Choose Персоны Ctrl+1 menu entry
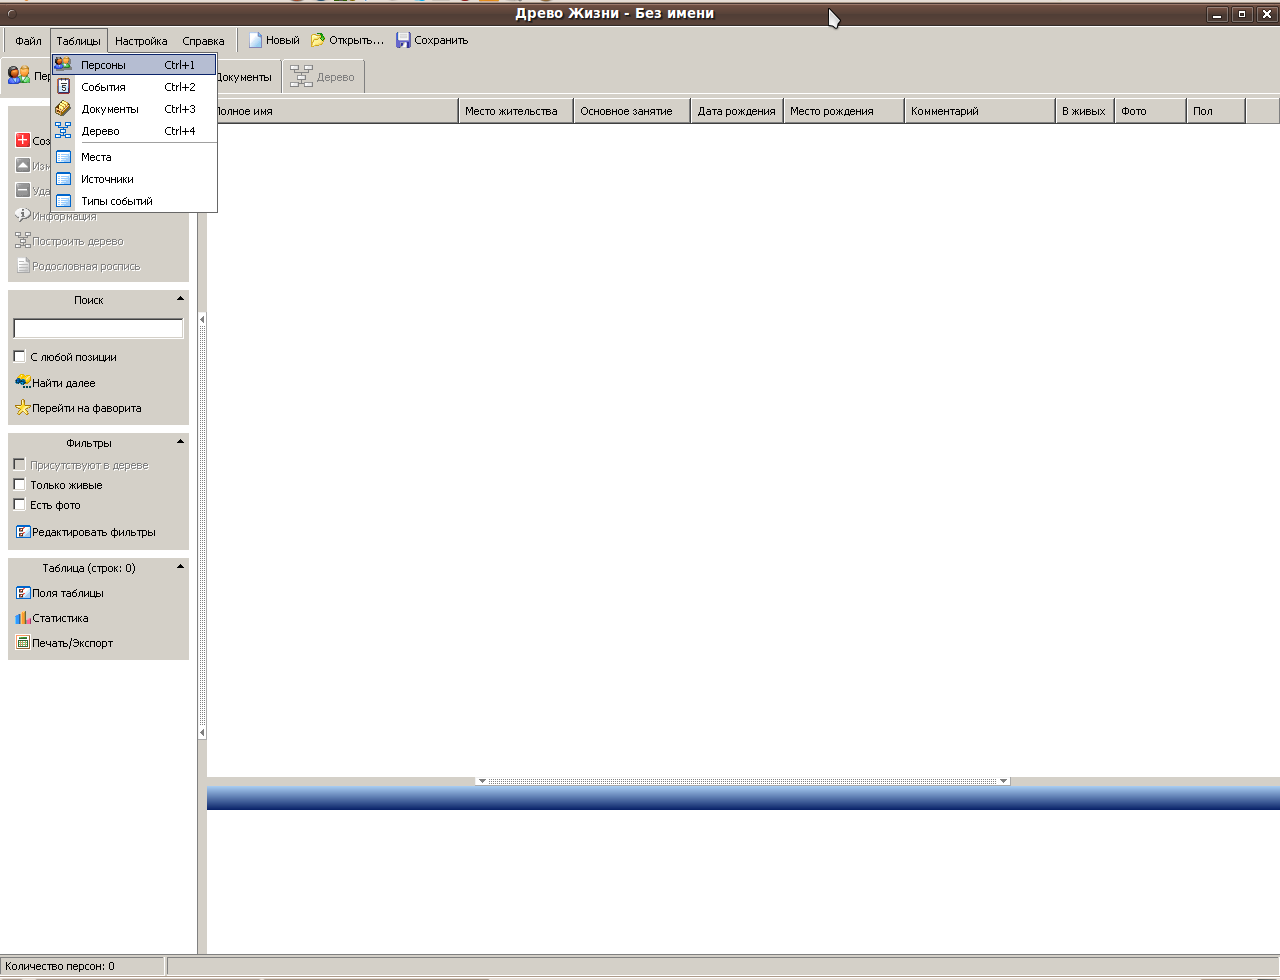Image resolution: width=1280 pixels, height=980 pixels. point(134,64)
